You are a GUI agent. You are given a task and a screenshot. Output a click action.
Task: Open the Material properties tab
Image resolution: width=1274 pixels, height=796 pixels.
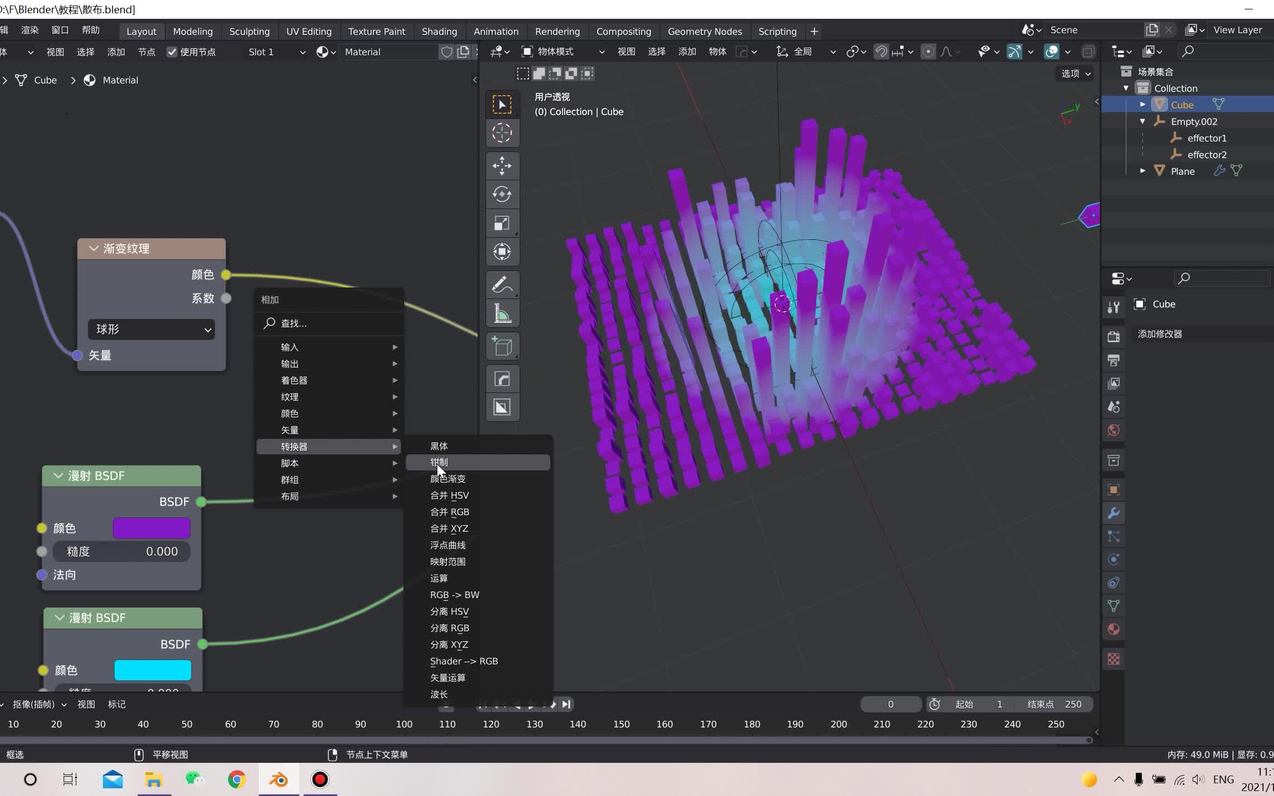pos(1113,629)
